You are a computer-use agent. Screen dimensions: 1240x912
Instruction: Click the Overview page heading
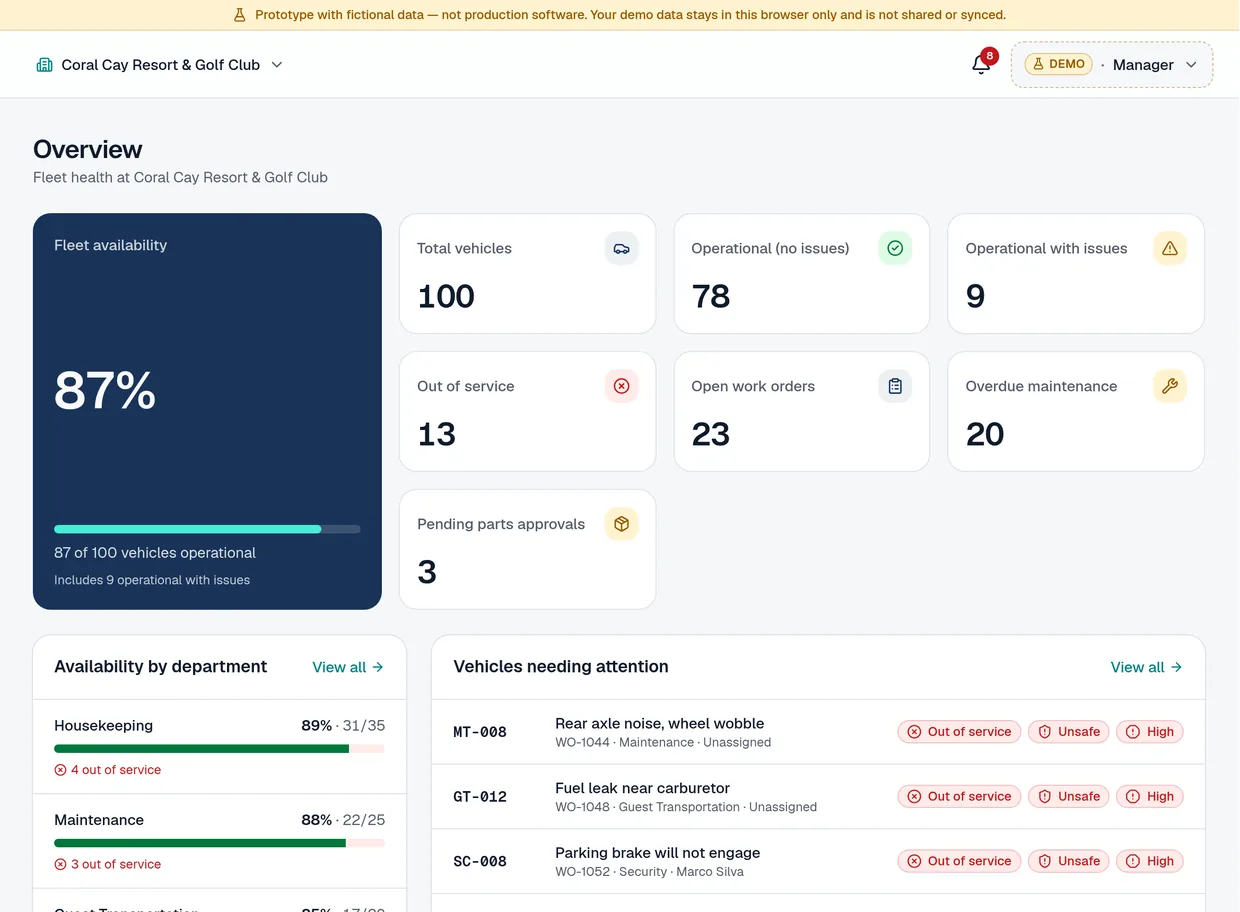click(x=88, y=150)
